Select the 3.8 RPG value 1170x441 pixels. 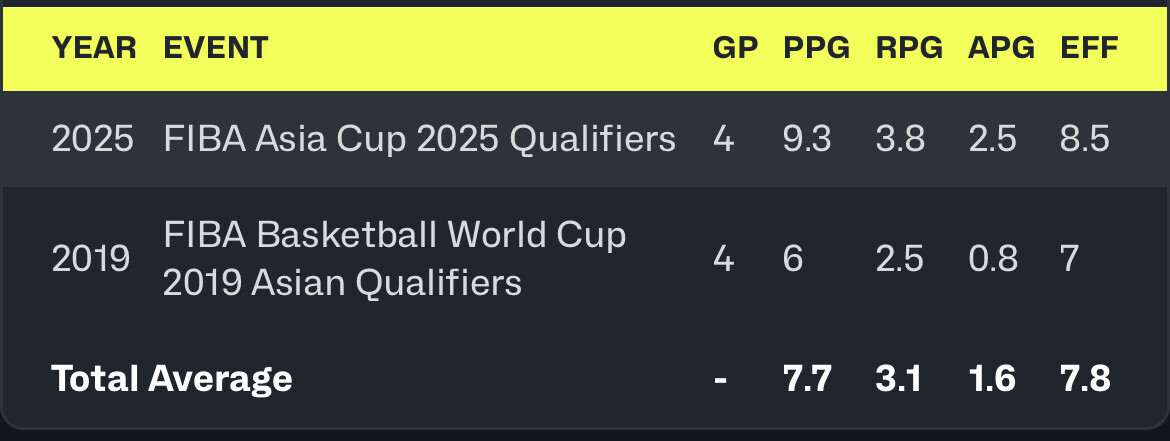900,139
